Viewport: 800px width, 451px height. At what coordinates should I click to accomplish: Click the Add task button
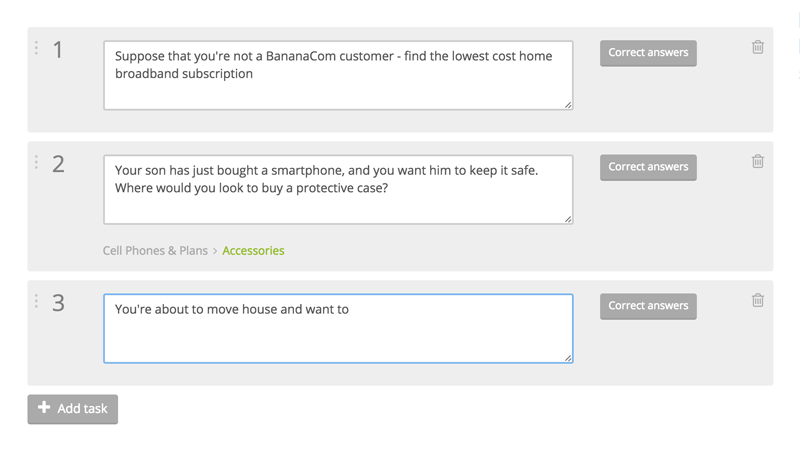pos(72,409)
